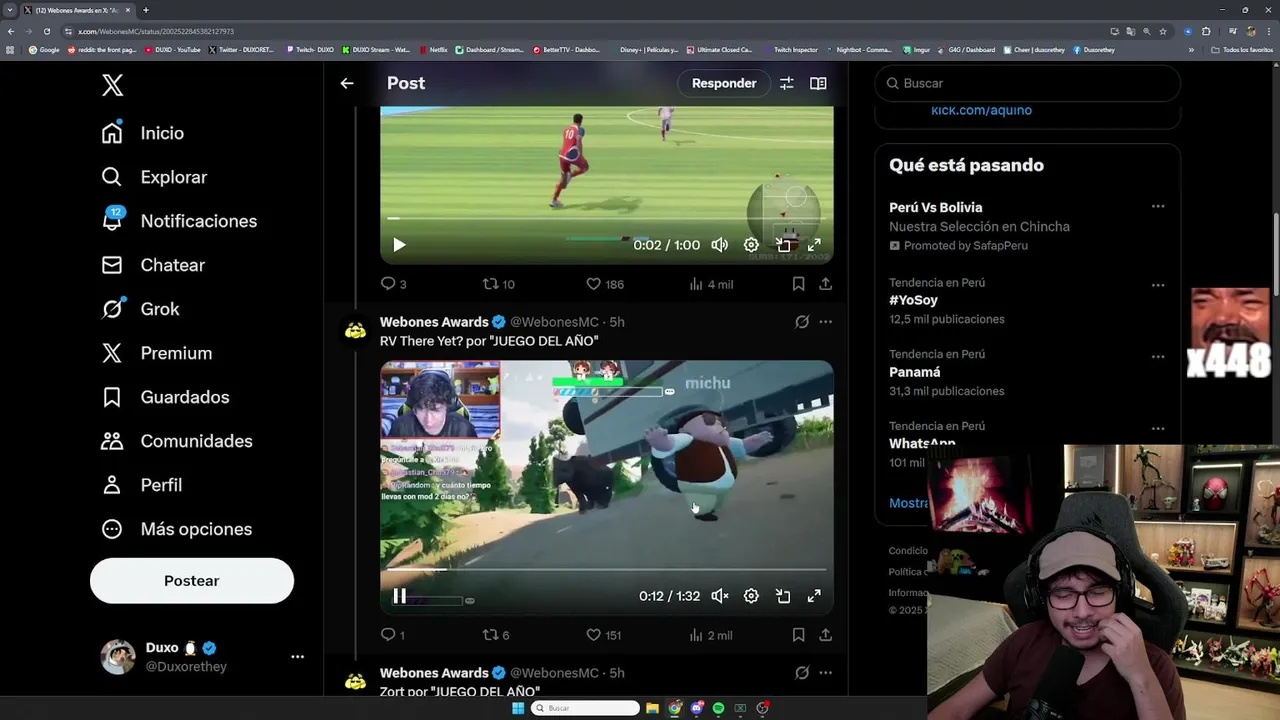
Task: Open a new browser tab
Action: click(x=145, y=10)
